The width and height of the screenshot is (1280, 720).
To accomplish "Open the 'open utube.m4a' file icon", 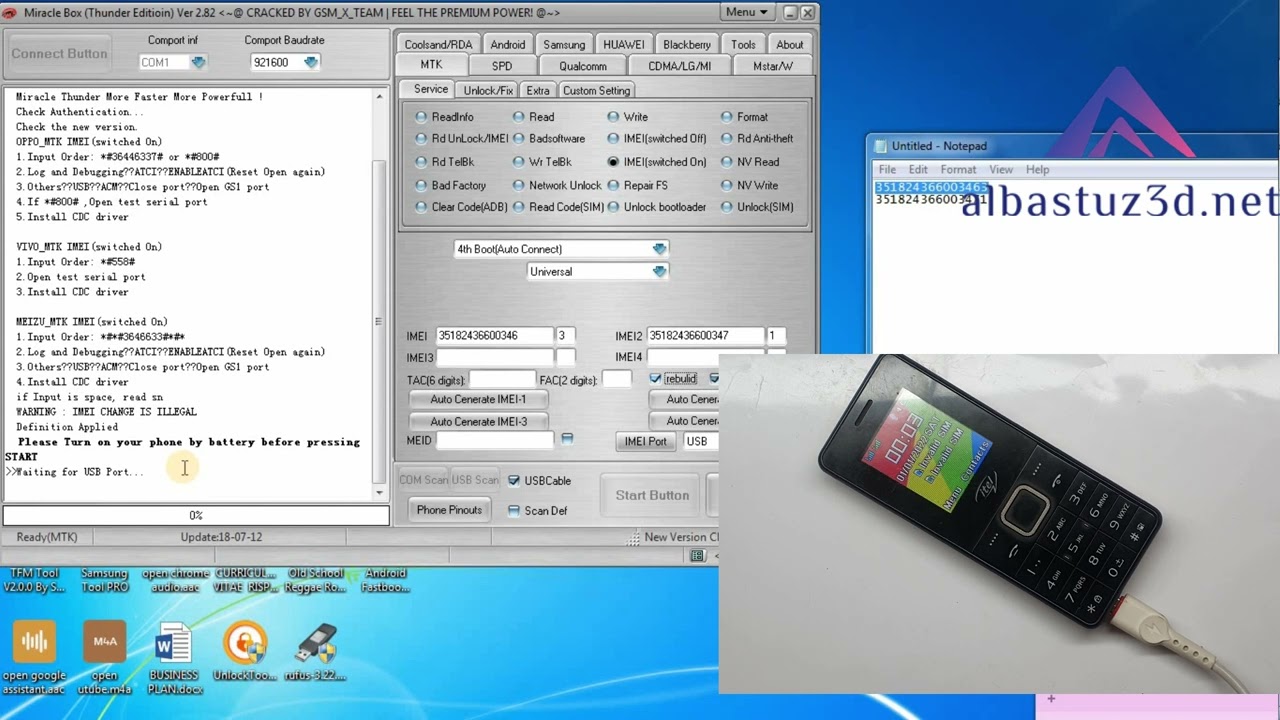I will [x=104, y=657].
